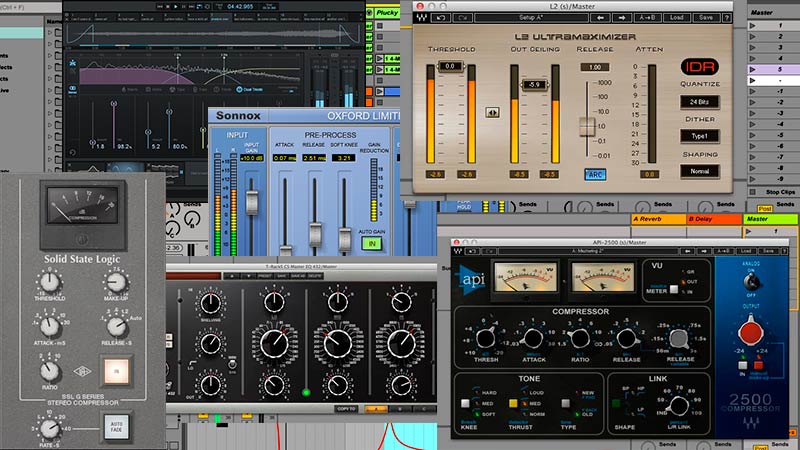Open Dither Type1 selector in L2
Image resolution: width=800 pixels, height=450 pixels.
[x=699, y=136]
